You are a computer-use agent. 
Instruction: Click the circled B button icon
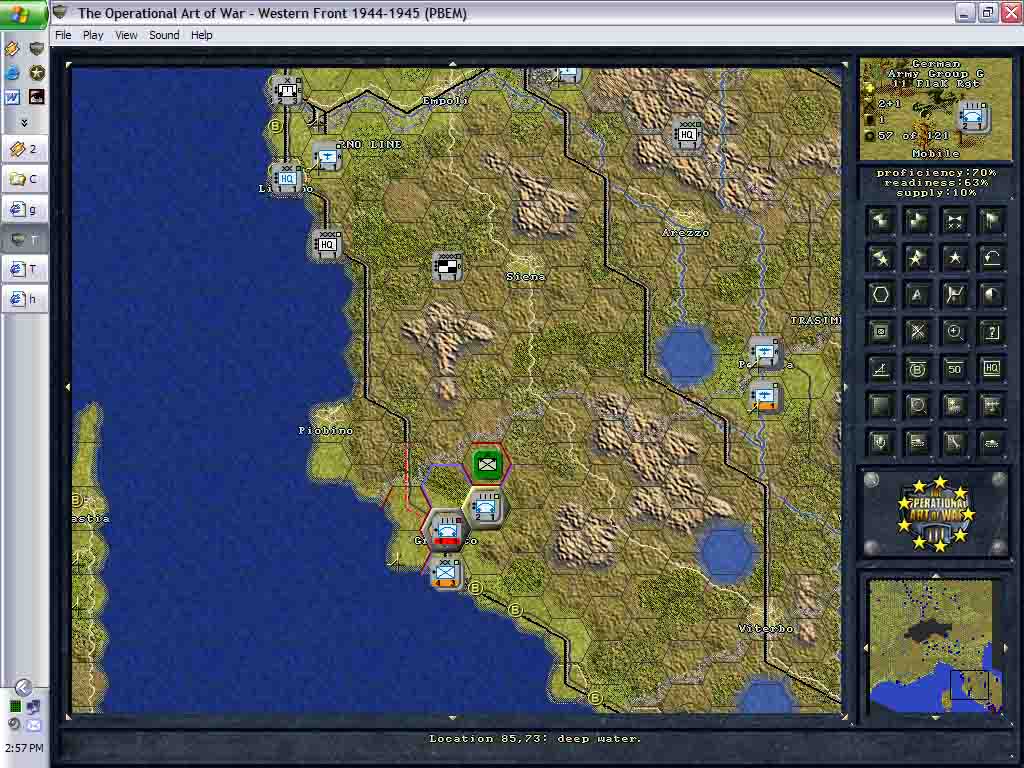point(917,369)
